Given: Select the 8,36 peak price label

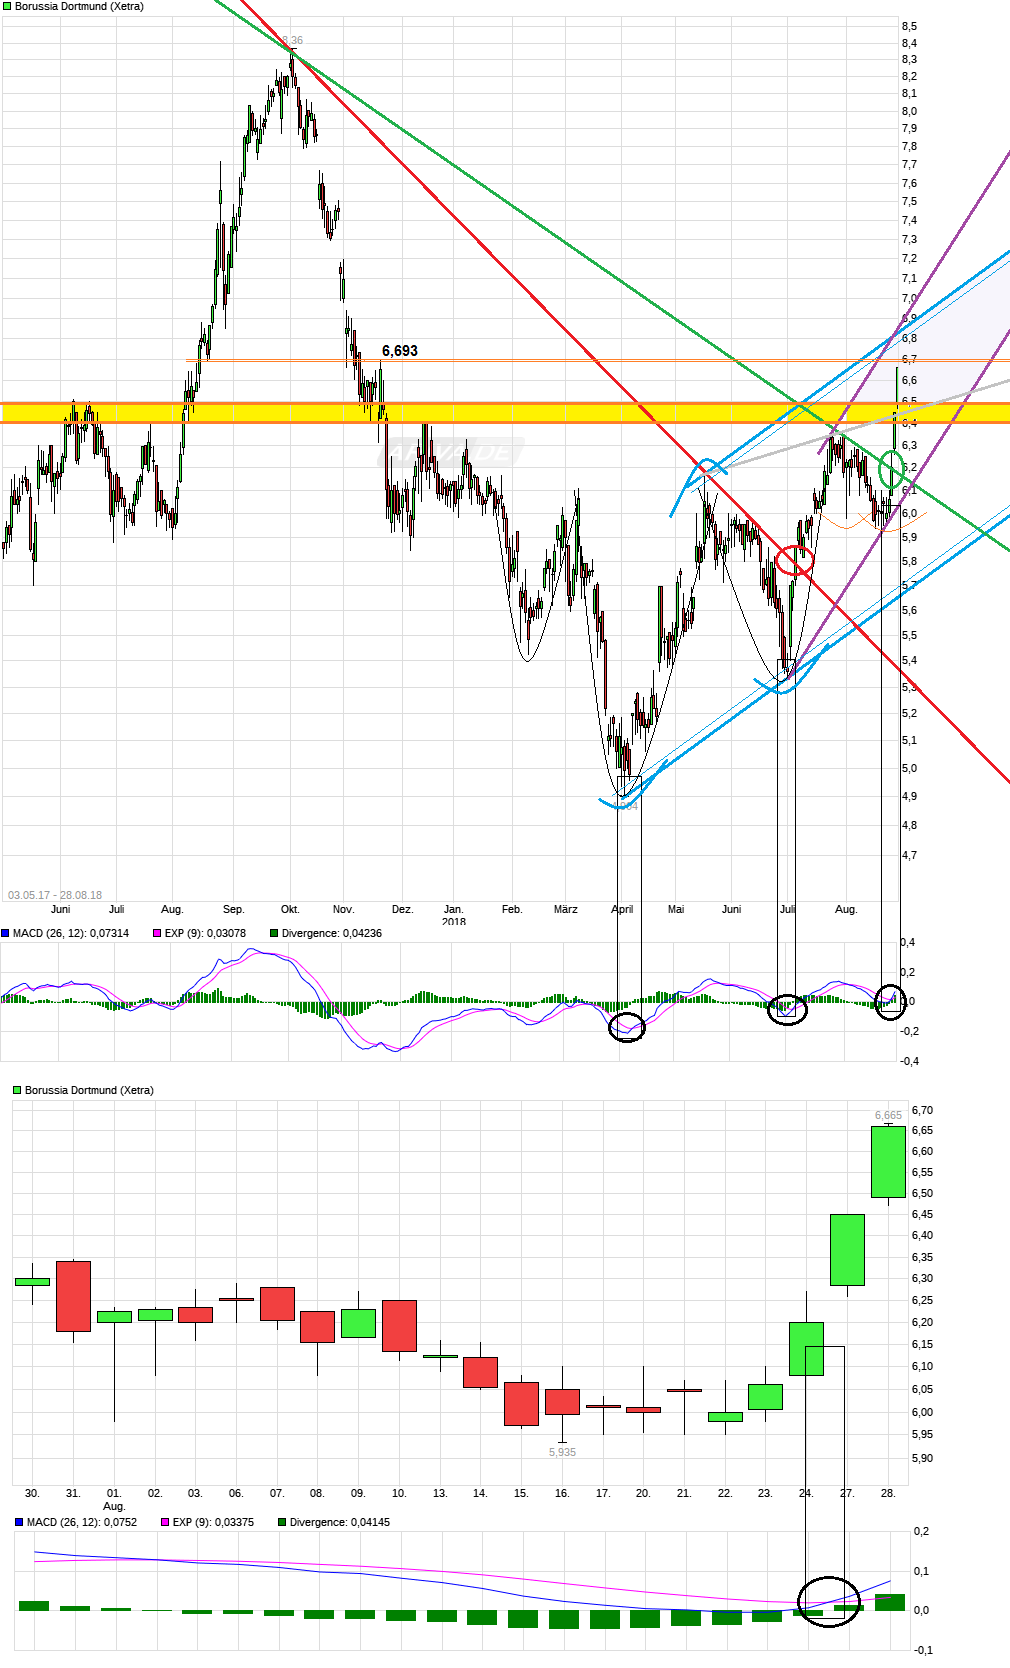Looking at the screenshot, I should click(x=293, y=41).
